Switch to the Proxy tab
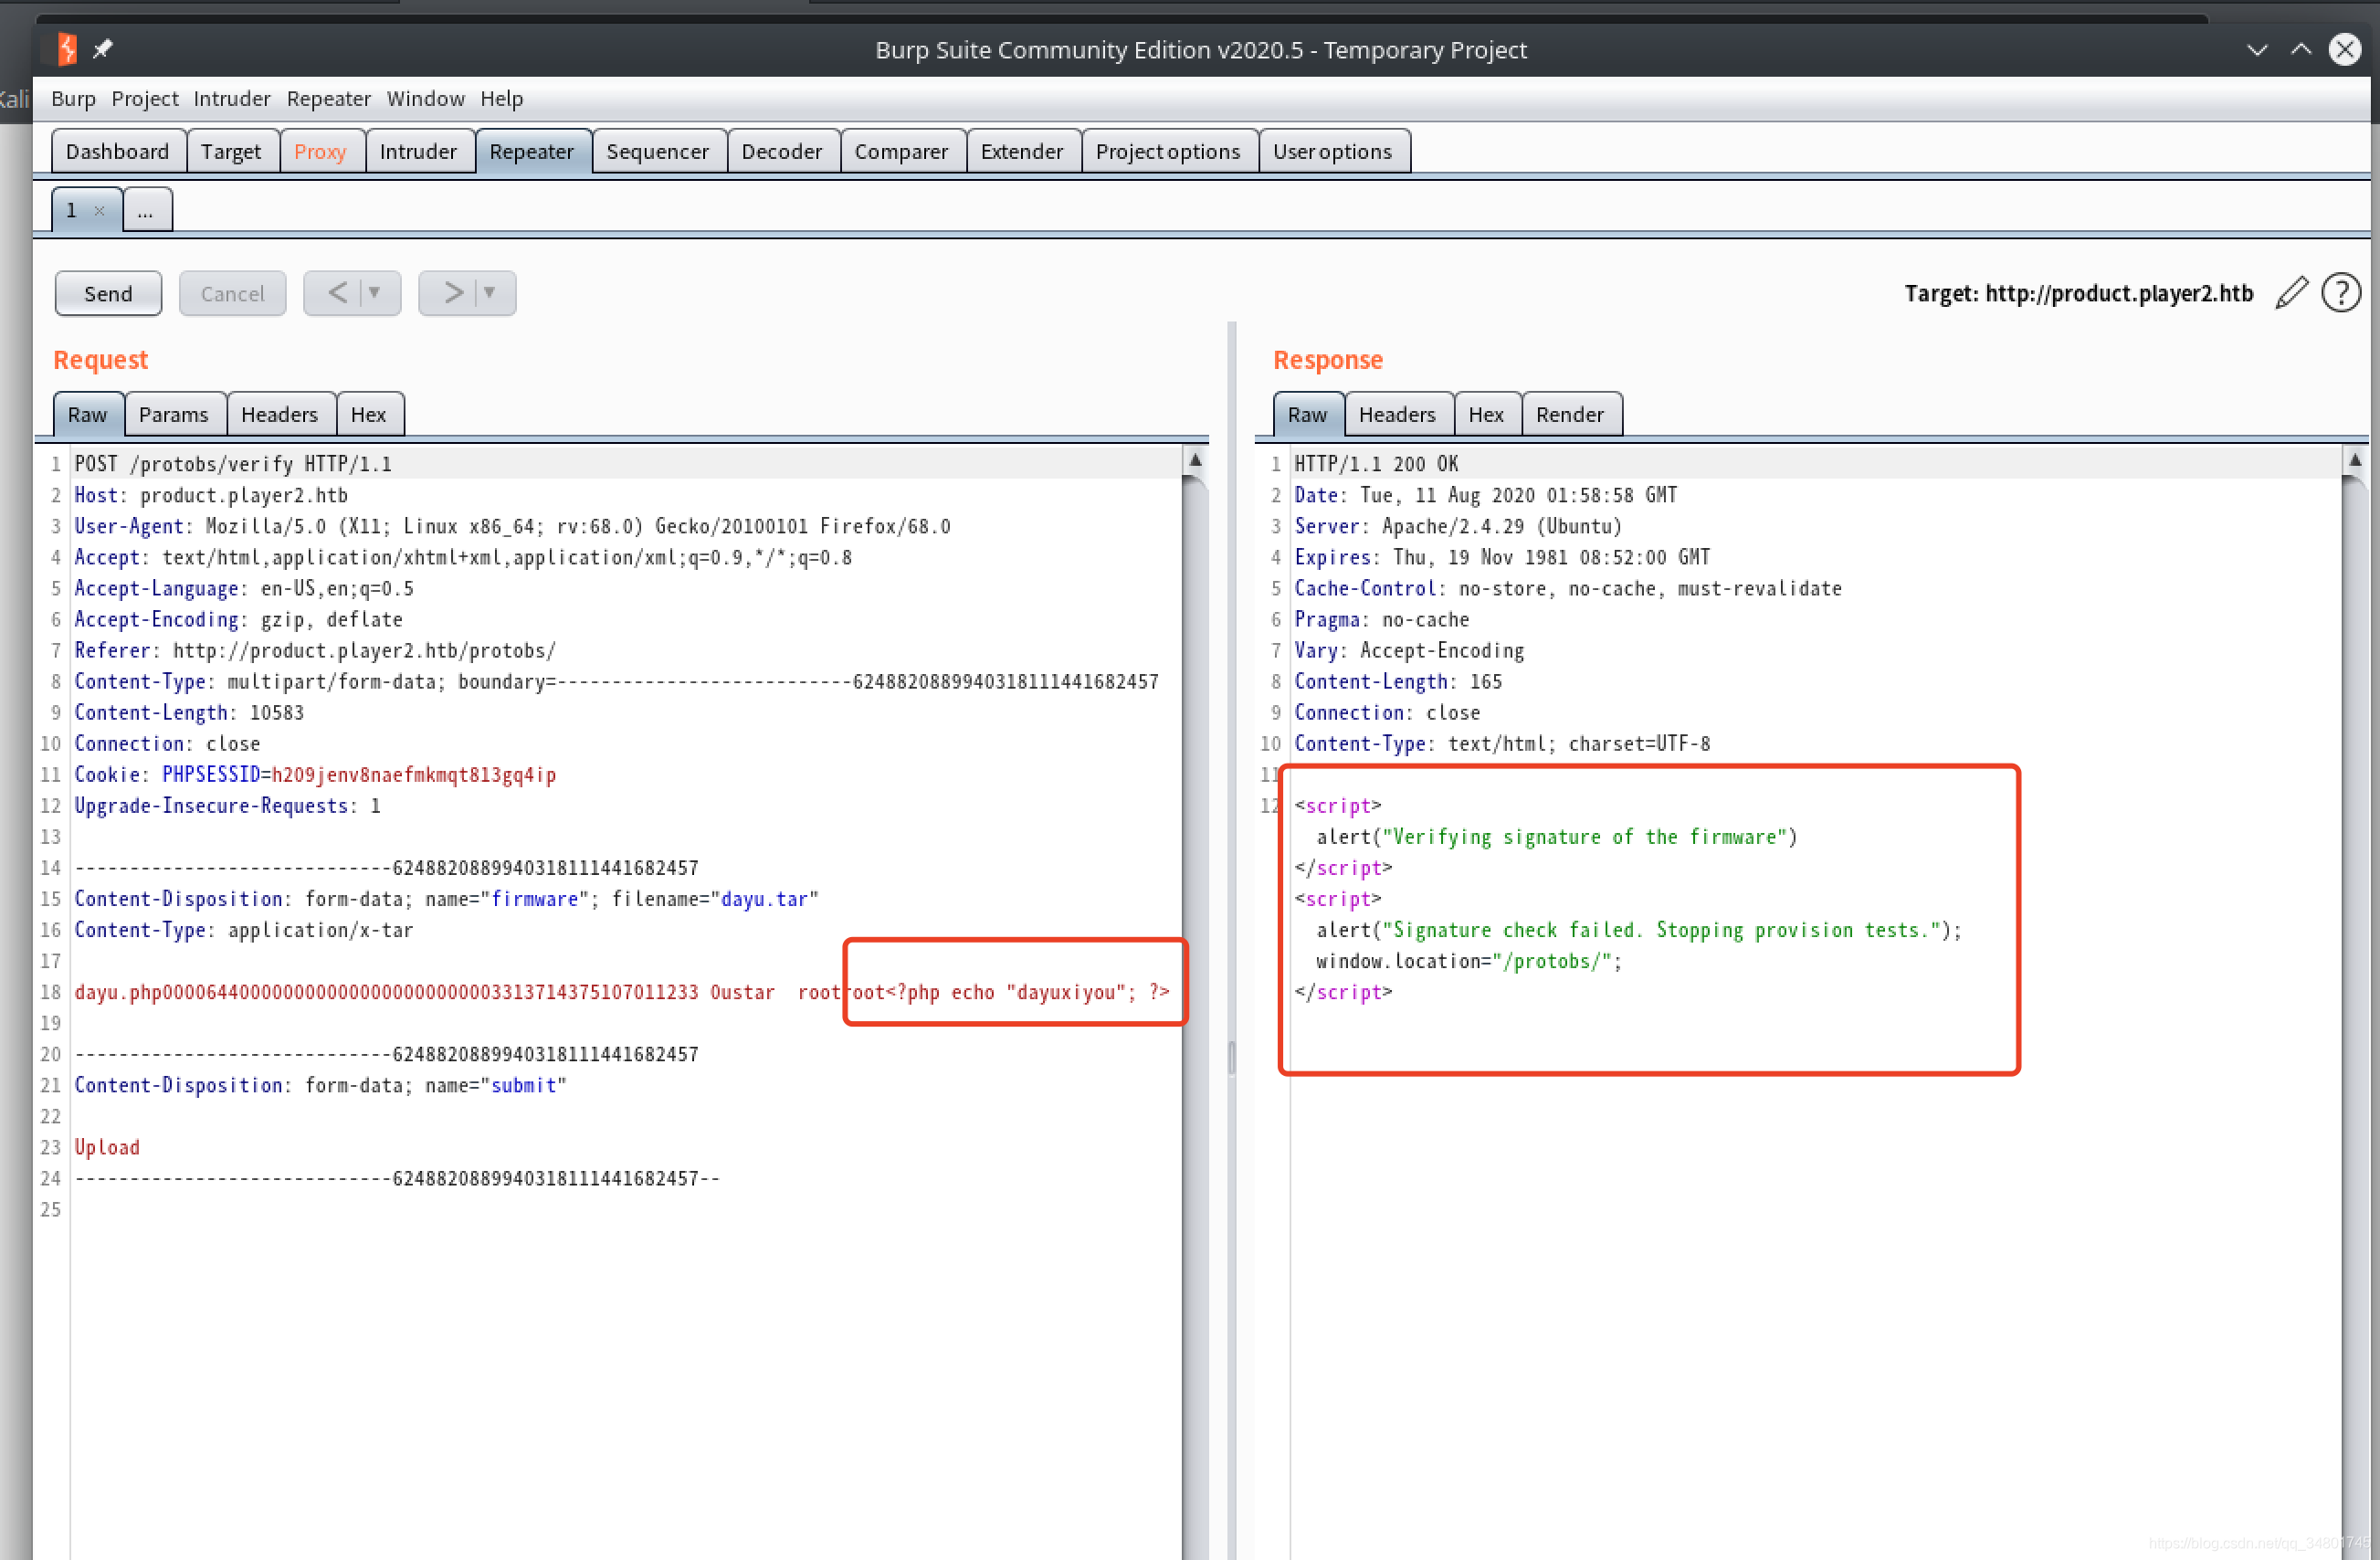2380x1560 pixels. (x=320, y=151)
